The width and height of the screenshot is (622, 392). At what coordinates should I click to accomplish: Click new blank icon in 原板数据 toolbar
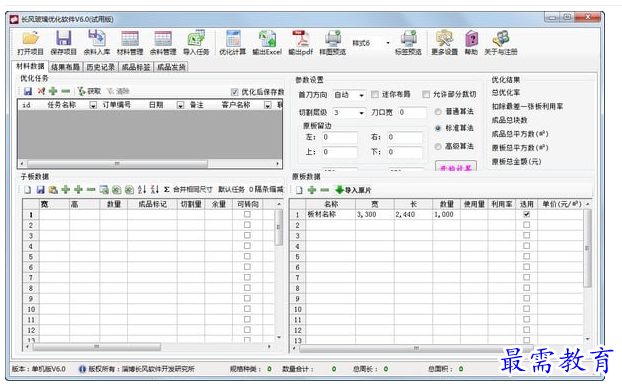point(299,190)
